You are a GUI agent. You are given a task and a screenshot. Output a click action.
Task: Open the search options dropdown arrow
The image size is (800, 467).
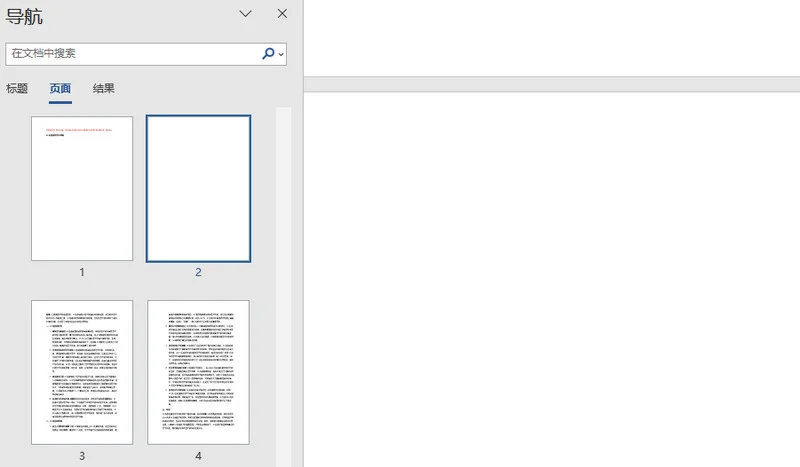click(281, 54)
